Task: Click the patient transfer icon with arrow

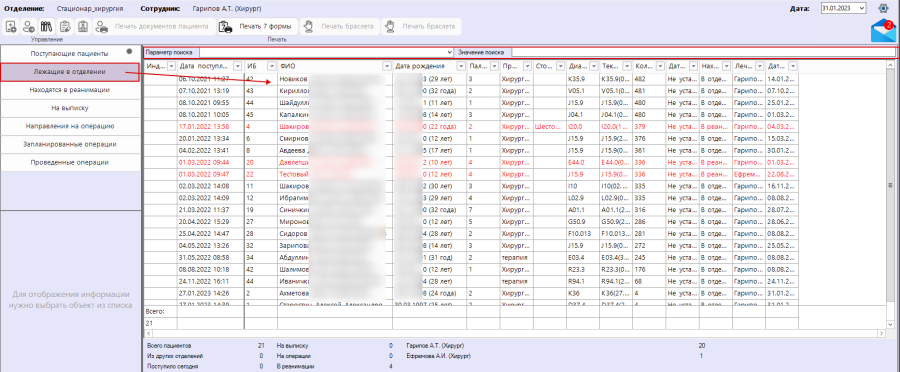Action: (28, 26)
